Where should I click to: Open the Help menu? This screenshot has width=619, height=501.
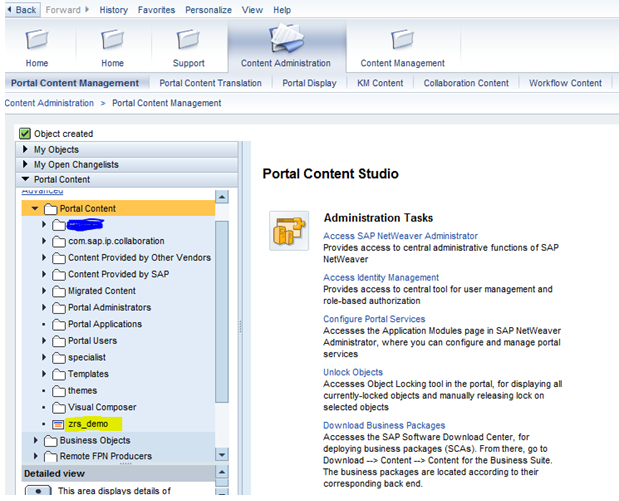(282, 10)
